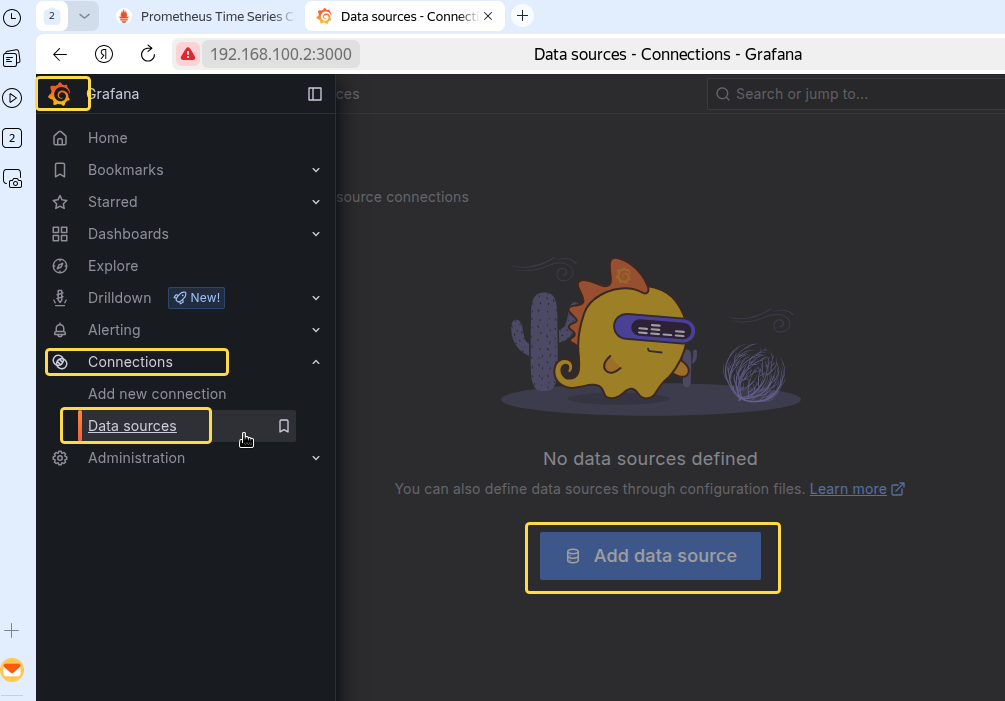Open Explore from the sidebar
The width and height of the screenshot is (1005, 701).
coord(113,266)
